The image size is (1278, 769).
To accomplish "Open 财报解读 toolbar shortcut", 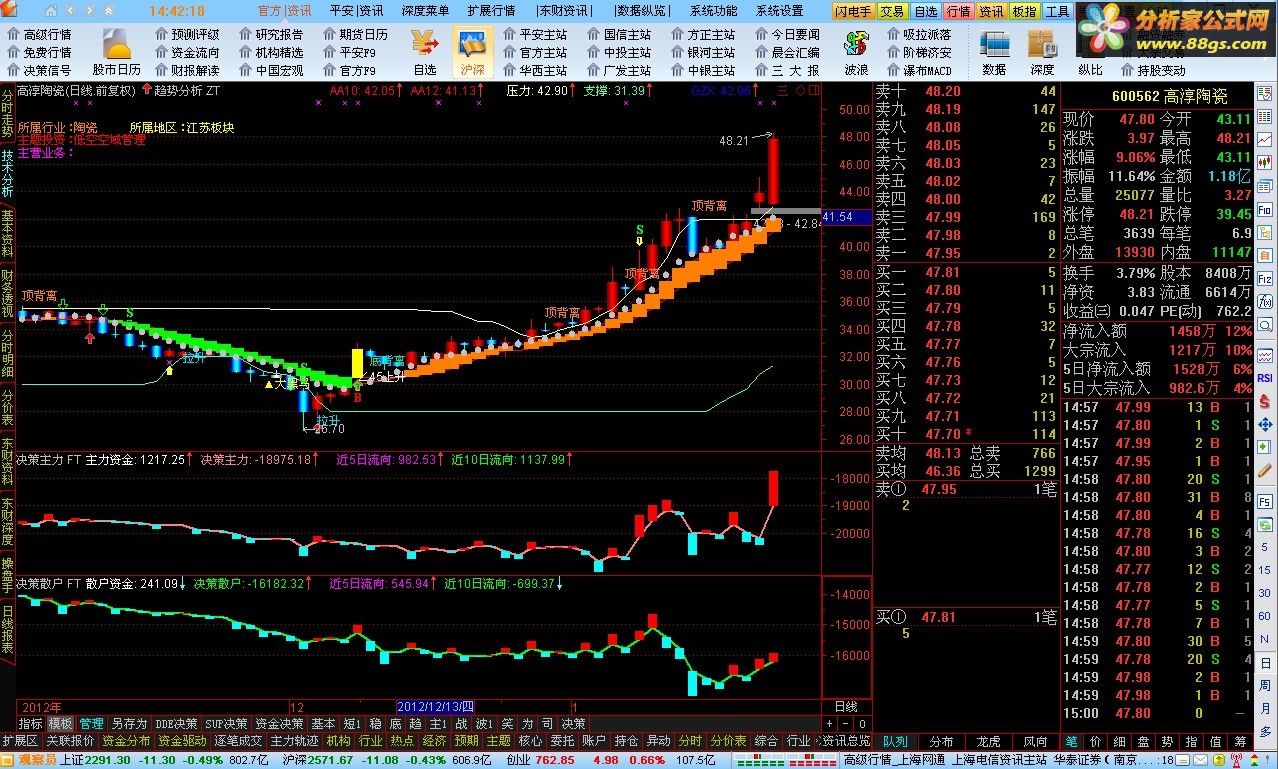I will (185, 70).
